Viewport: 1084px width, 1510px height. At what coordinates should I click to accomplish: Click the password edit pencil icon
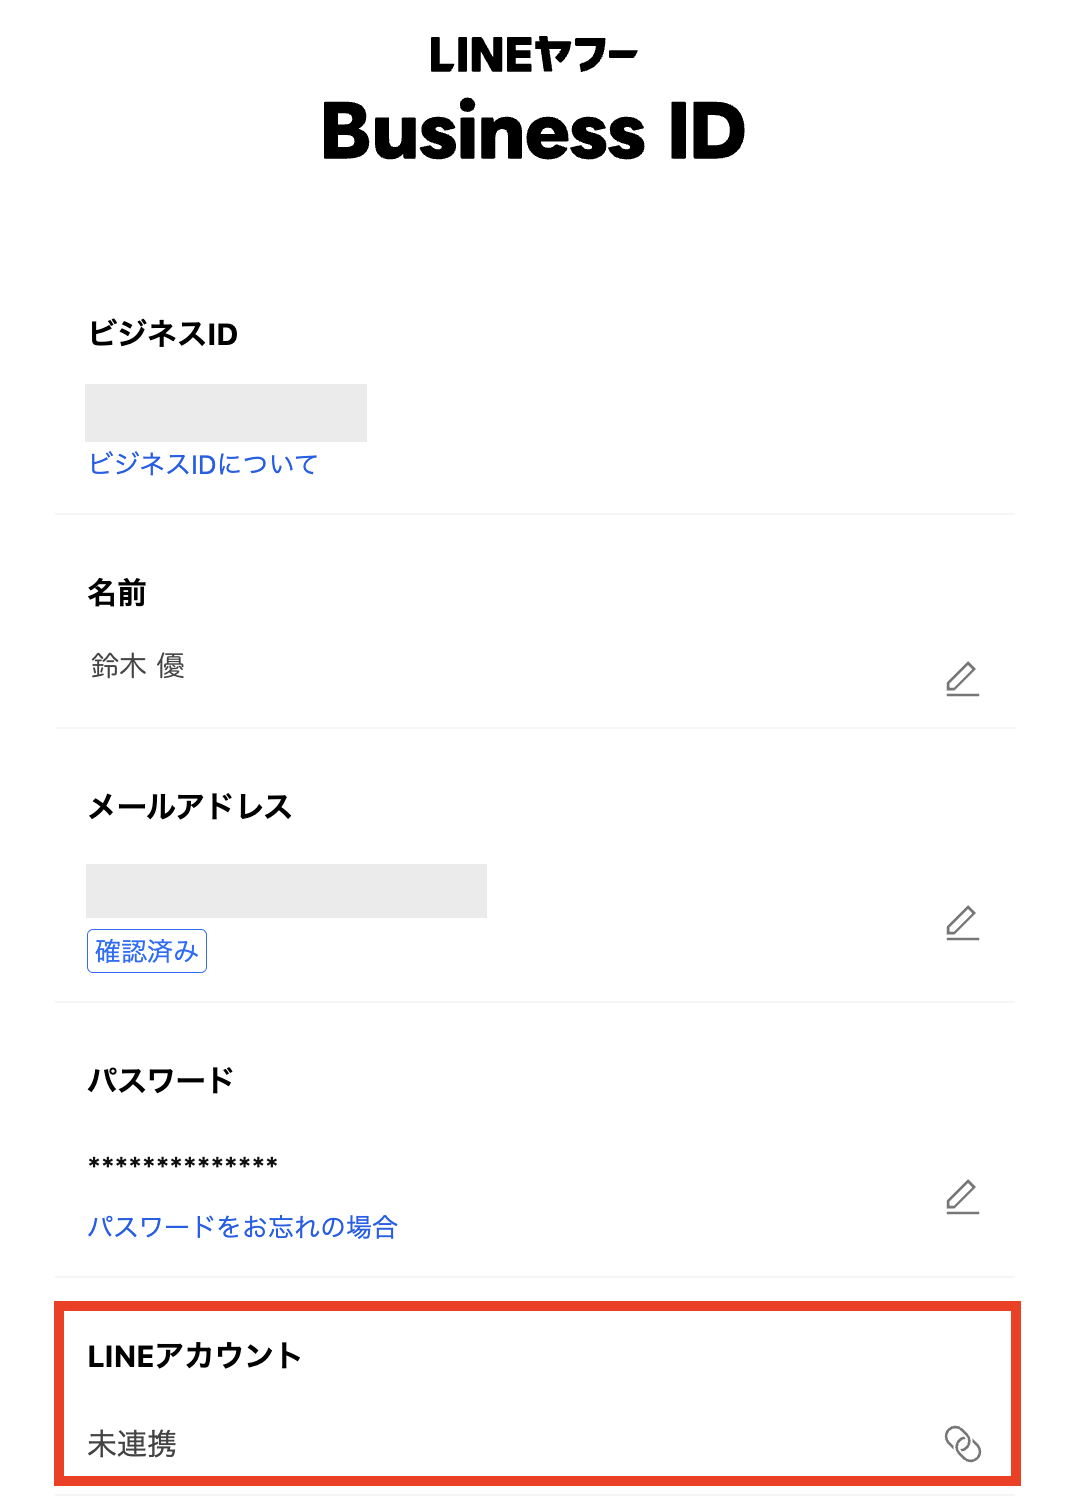pos(962,1197)
